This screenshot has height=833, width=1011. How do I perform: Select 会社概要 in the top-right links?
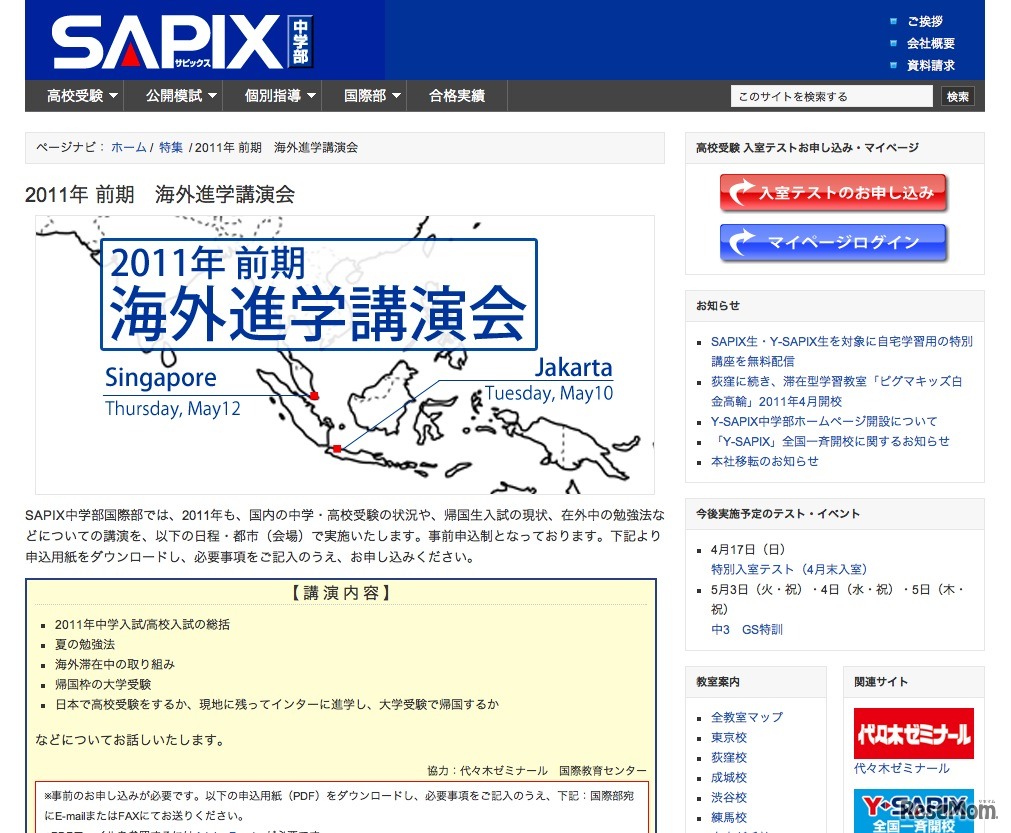929,41
